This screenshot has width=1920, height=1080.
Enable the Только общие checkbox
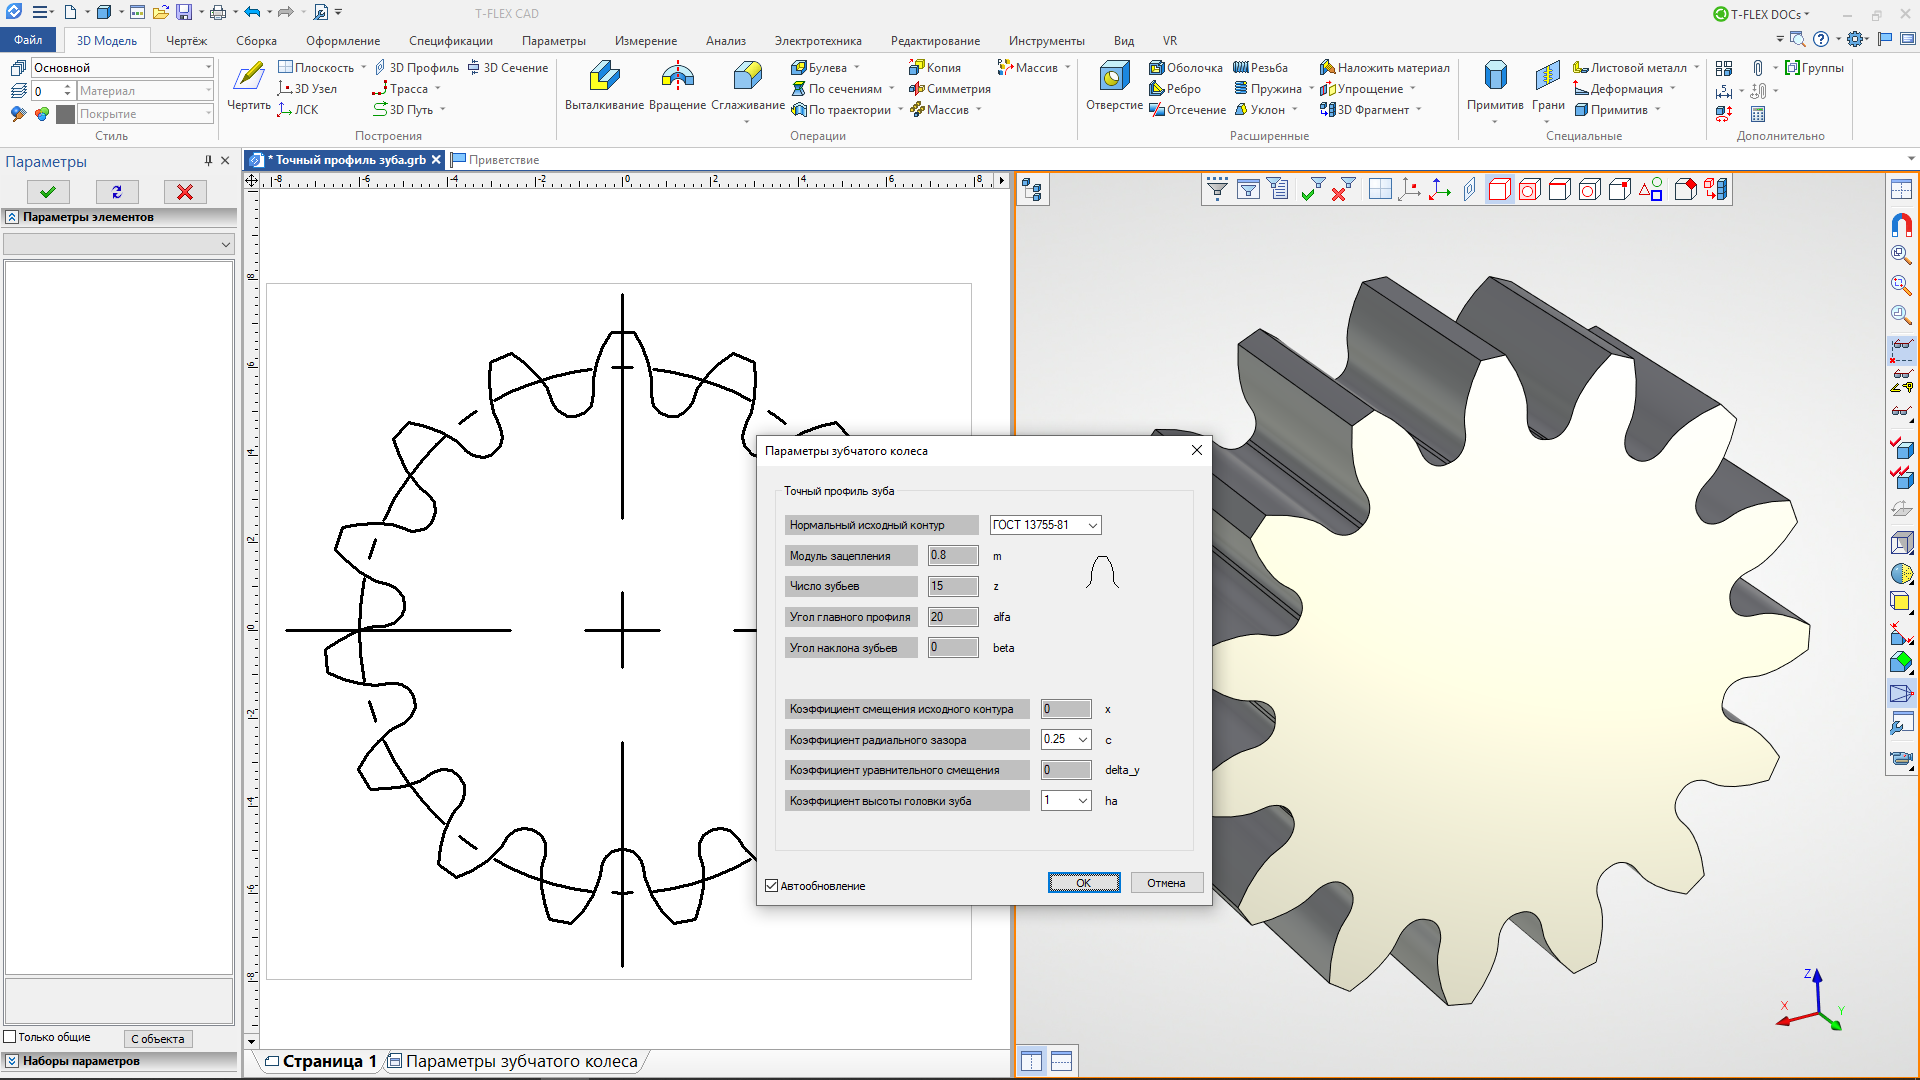click(x=11, y=1037)
